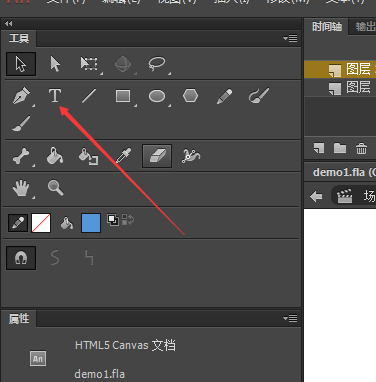
Task: Select the highlighted 图层 layer
Action: click(x=340, y=69)
